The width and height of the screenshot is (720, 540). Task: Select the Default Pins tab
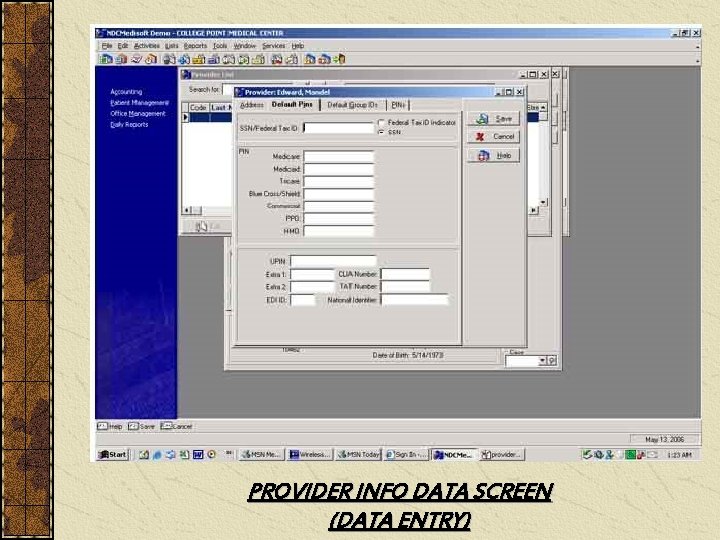tap(292, 105)
